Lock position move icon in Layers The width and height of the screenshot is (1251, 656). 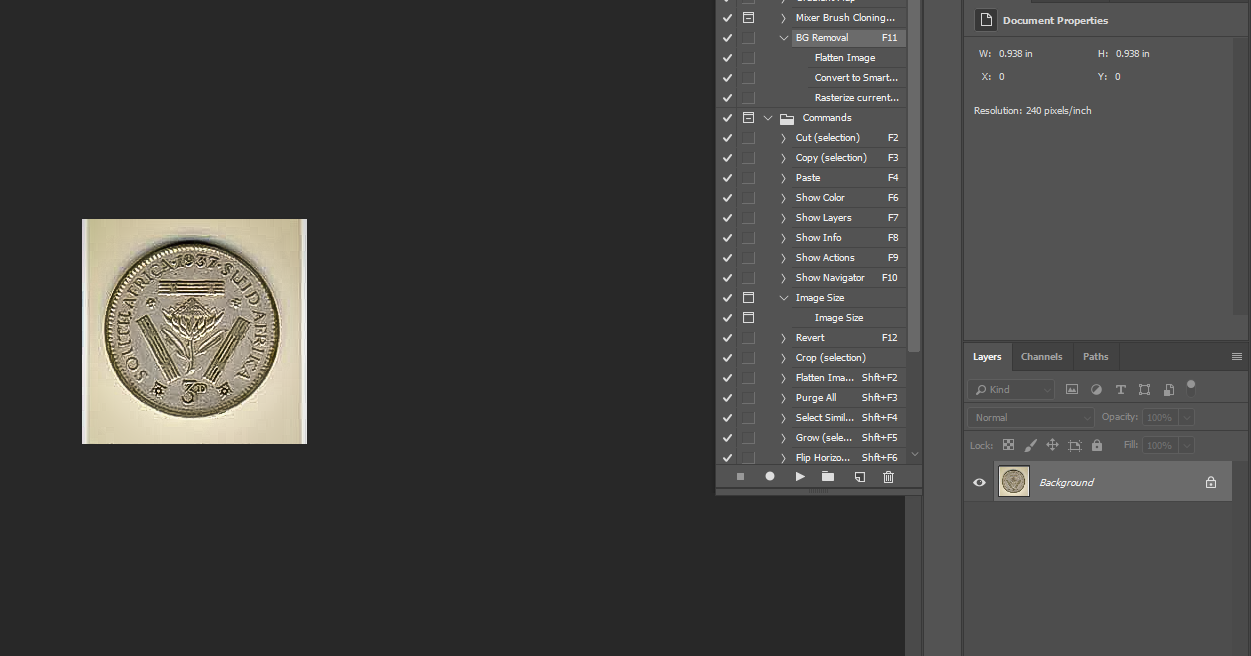point(1052,445)
